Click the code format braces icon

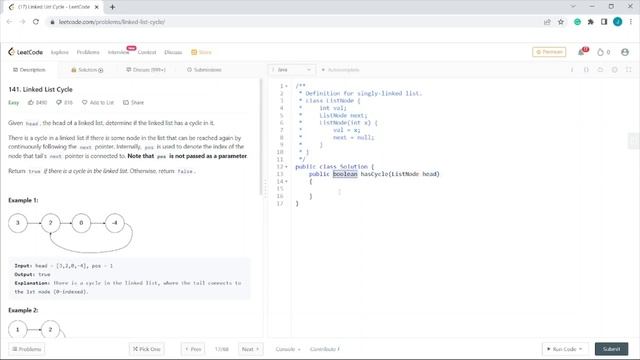click(x=586, y=70)
